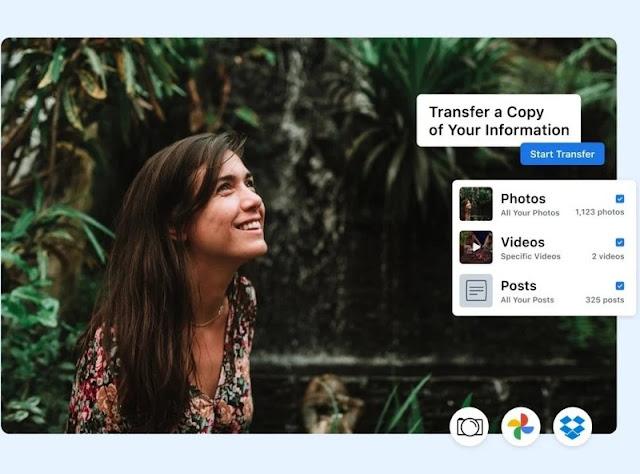
Task: Choose the Dropbox icon
Action: [572, 427]
